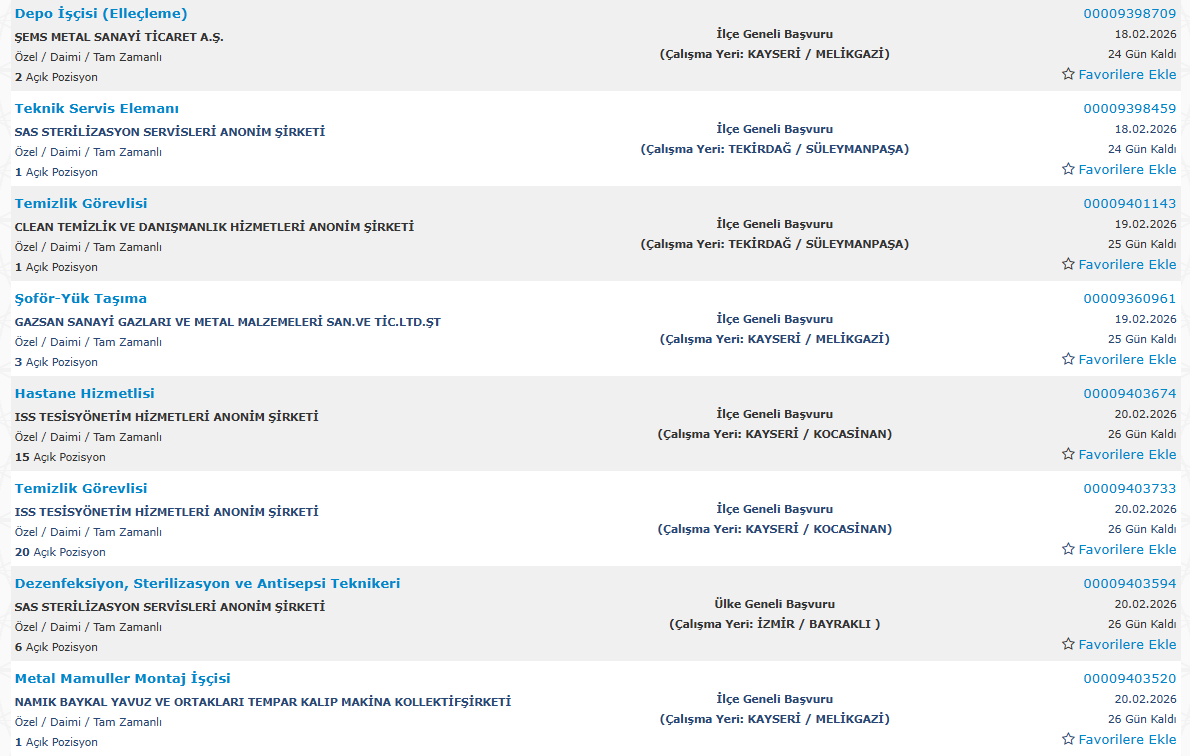Star the Metal Mamuller Montaj İşçisi job
1190x756 pixels.
click(x=1068, y=739)
